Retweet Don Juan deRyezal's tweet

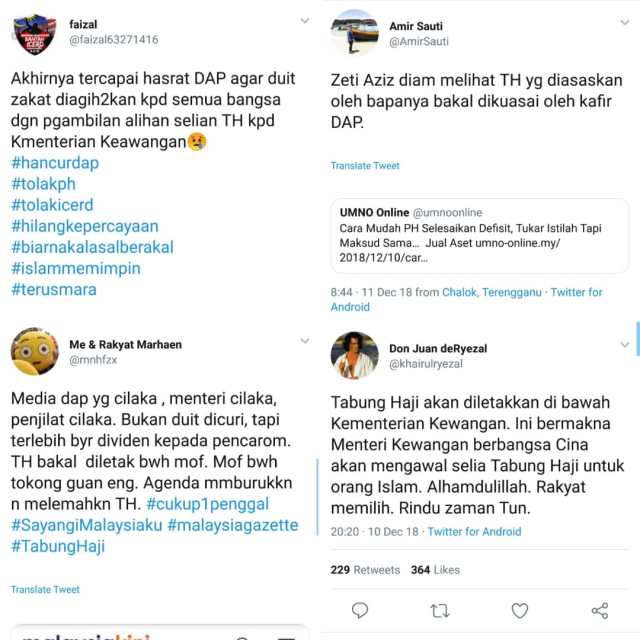440,611
